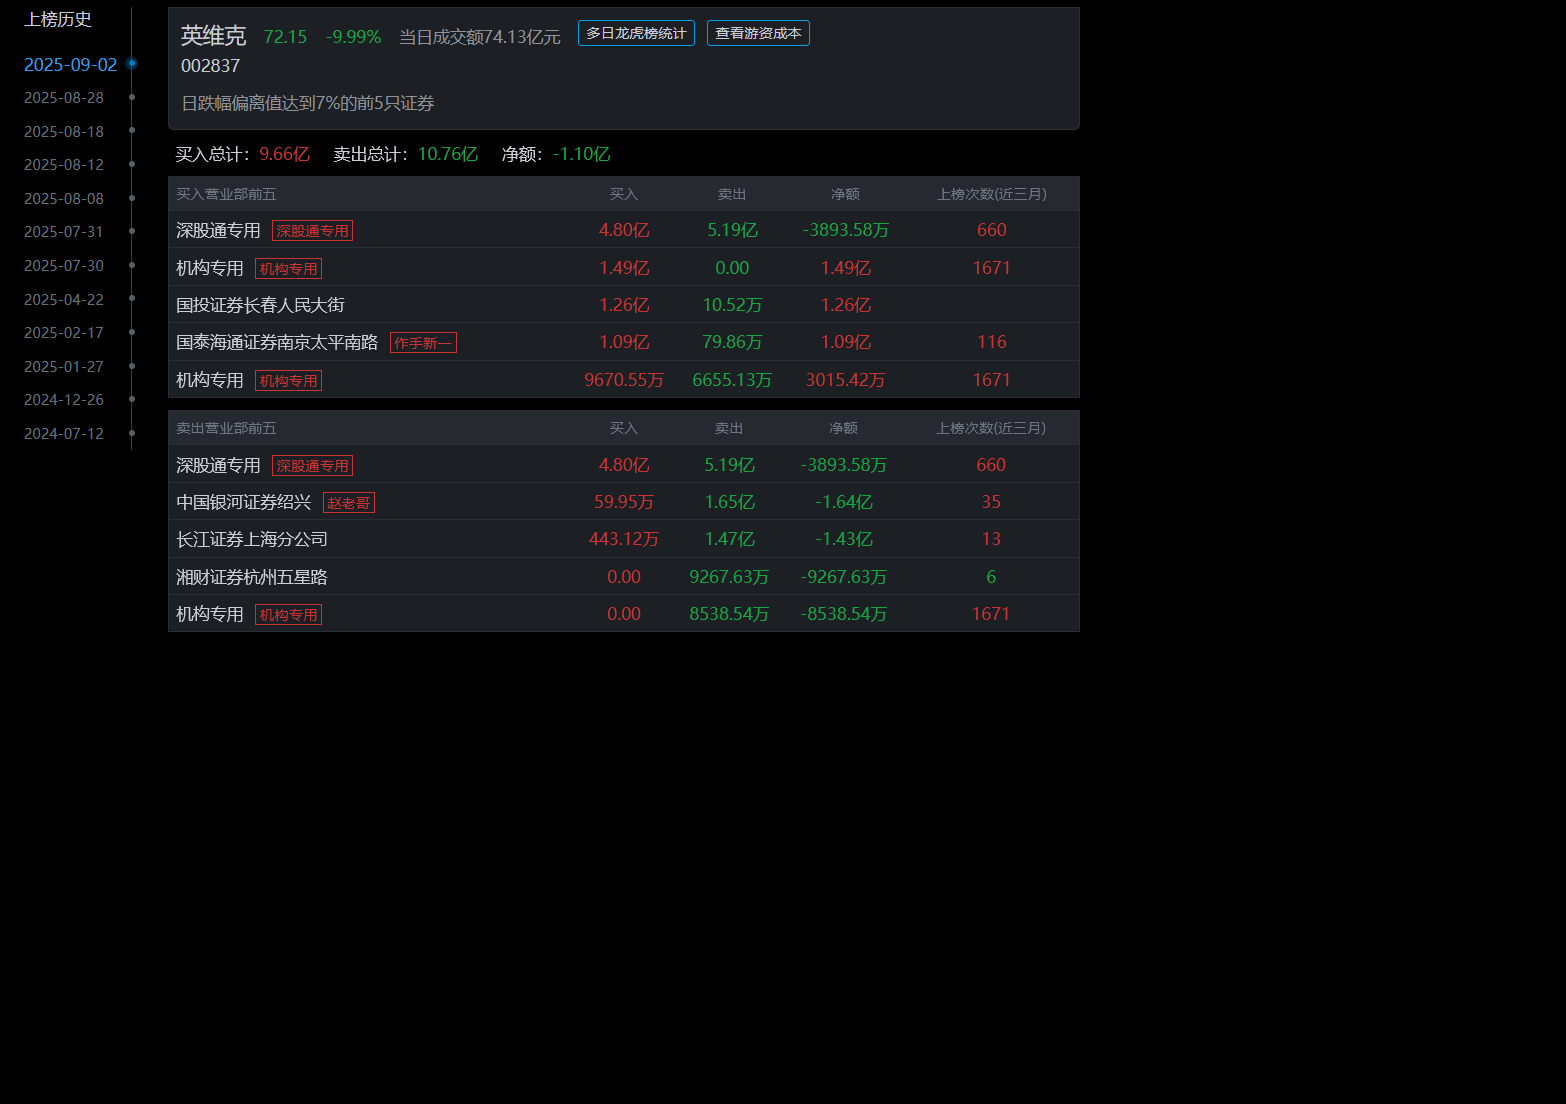Open 国泰海通证券南京太平南路 branch
The width and height of the screenshot is (1566, 1104).
[x=277, y=342]
